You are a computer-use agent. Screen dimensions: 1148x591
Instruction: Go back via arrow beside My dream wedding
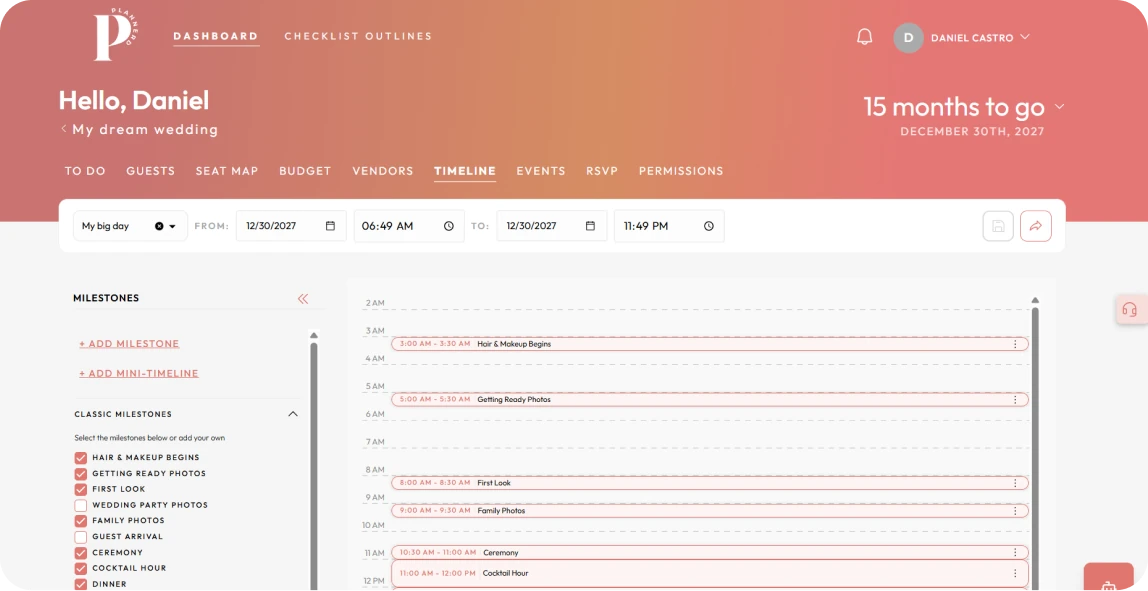coord(64,129)
